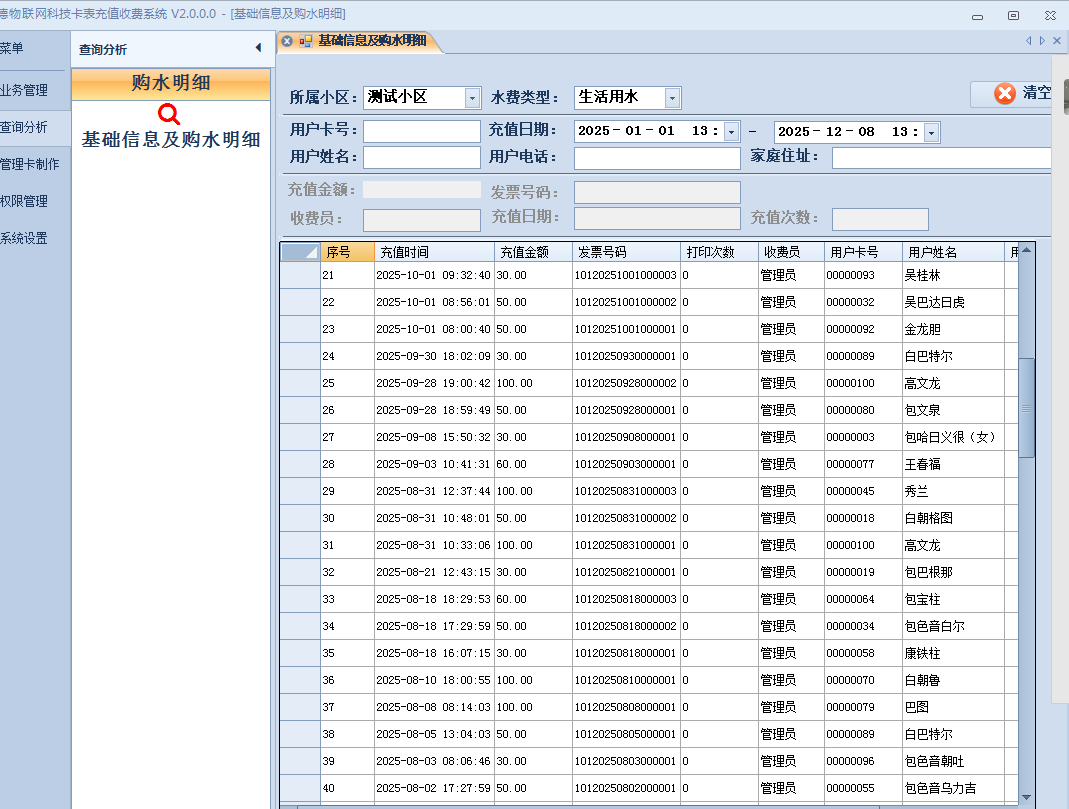Click the scrollbar up arrow in the grid
This screenshot has width=1069, height=809.
(1027, 250)
